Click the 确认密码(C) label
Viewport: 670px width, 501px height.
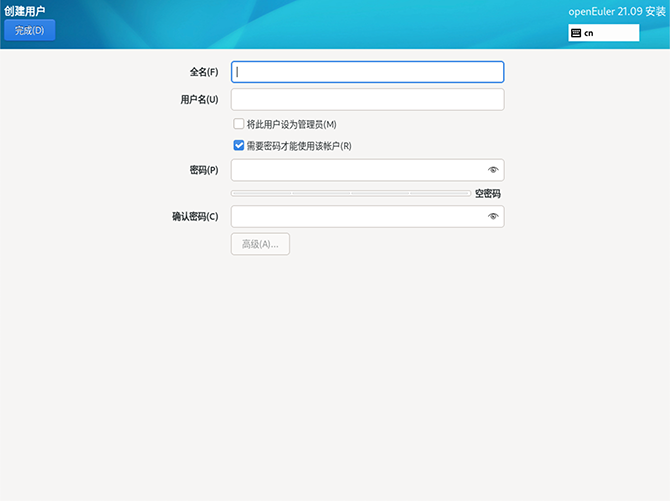pyautogui.click(x=195, y=216)
